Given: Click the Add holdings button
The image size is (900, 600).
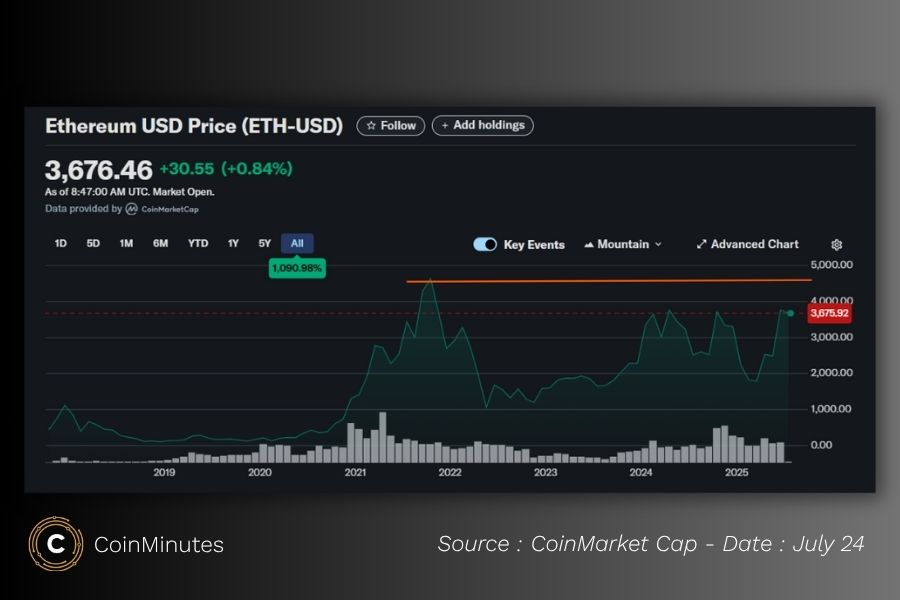Looking at the screenshot, I should [x=483, y=125].
